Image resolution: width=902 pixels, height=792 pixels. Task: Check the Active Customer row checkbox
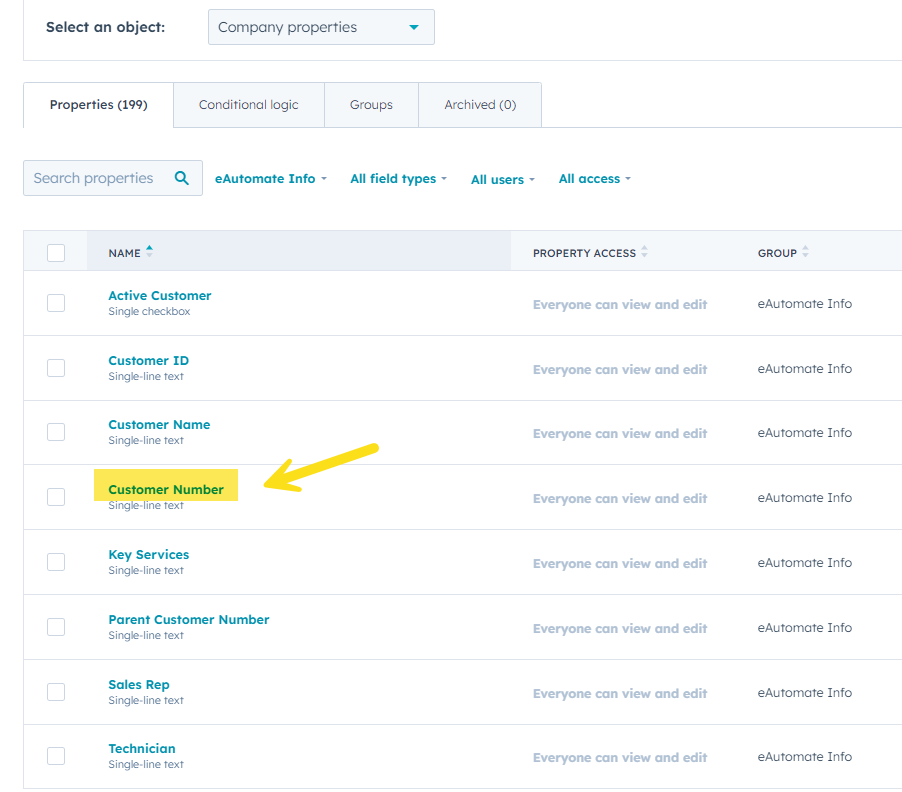click(56, 303)
